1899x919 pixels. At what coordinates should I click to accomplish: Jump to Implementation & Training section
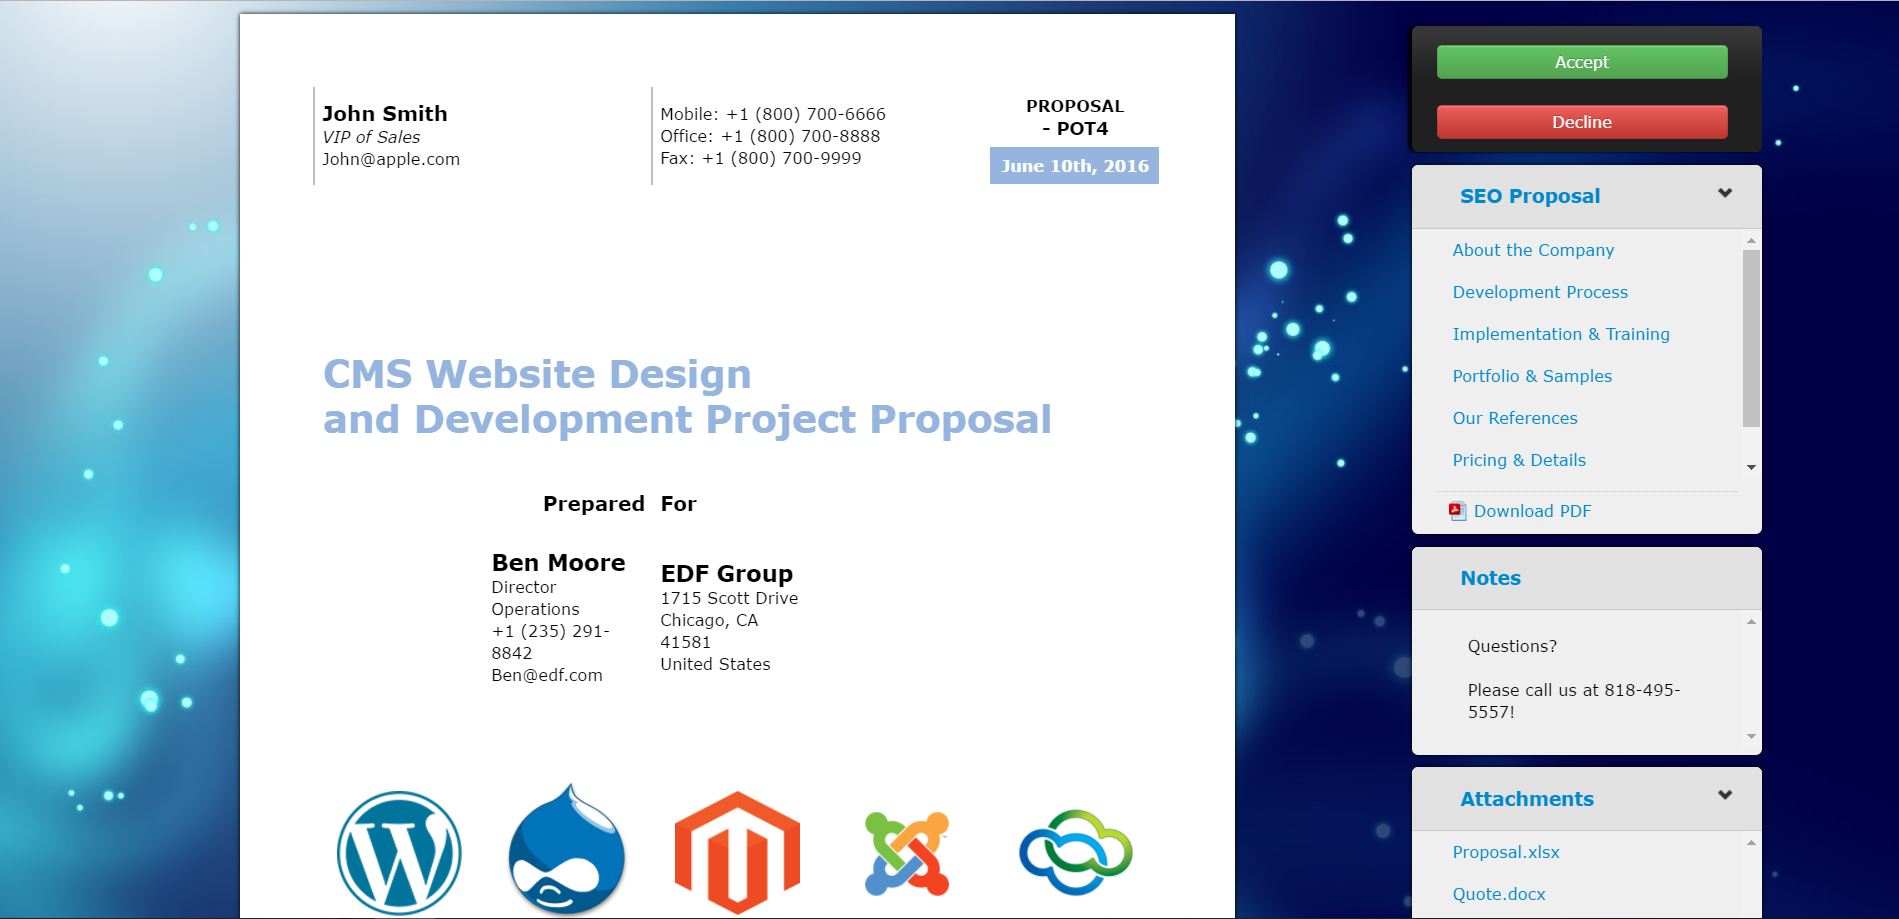coord(1561,334)
